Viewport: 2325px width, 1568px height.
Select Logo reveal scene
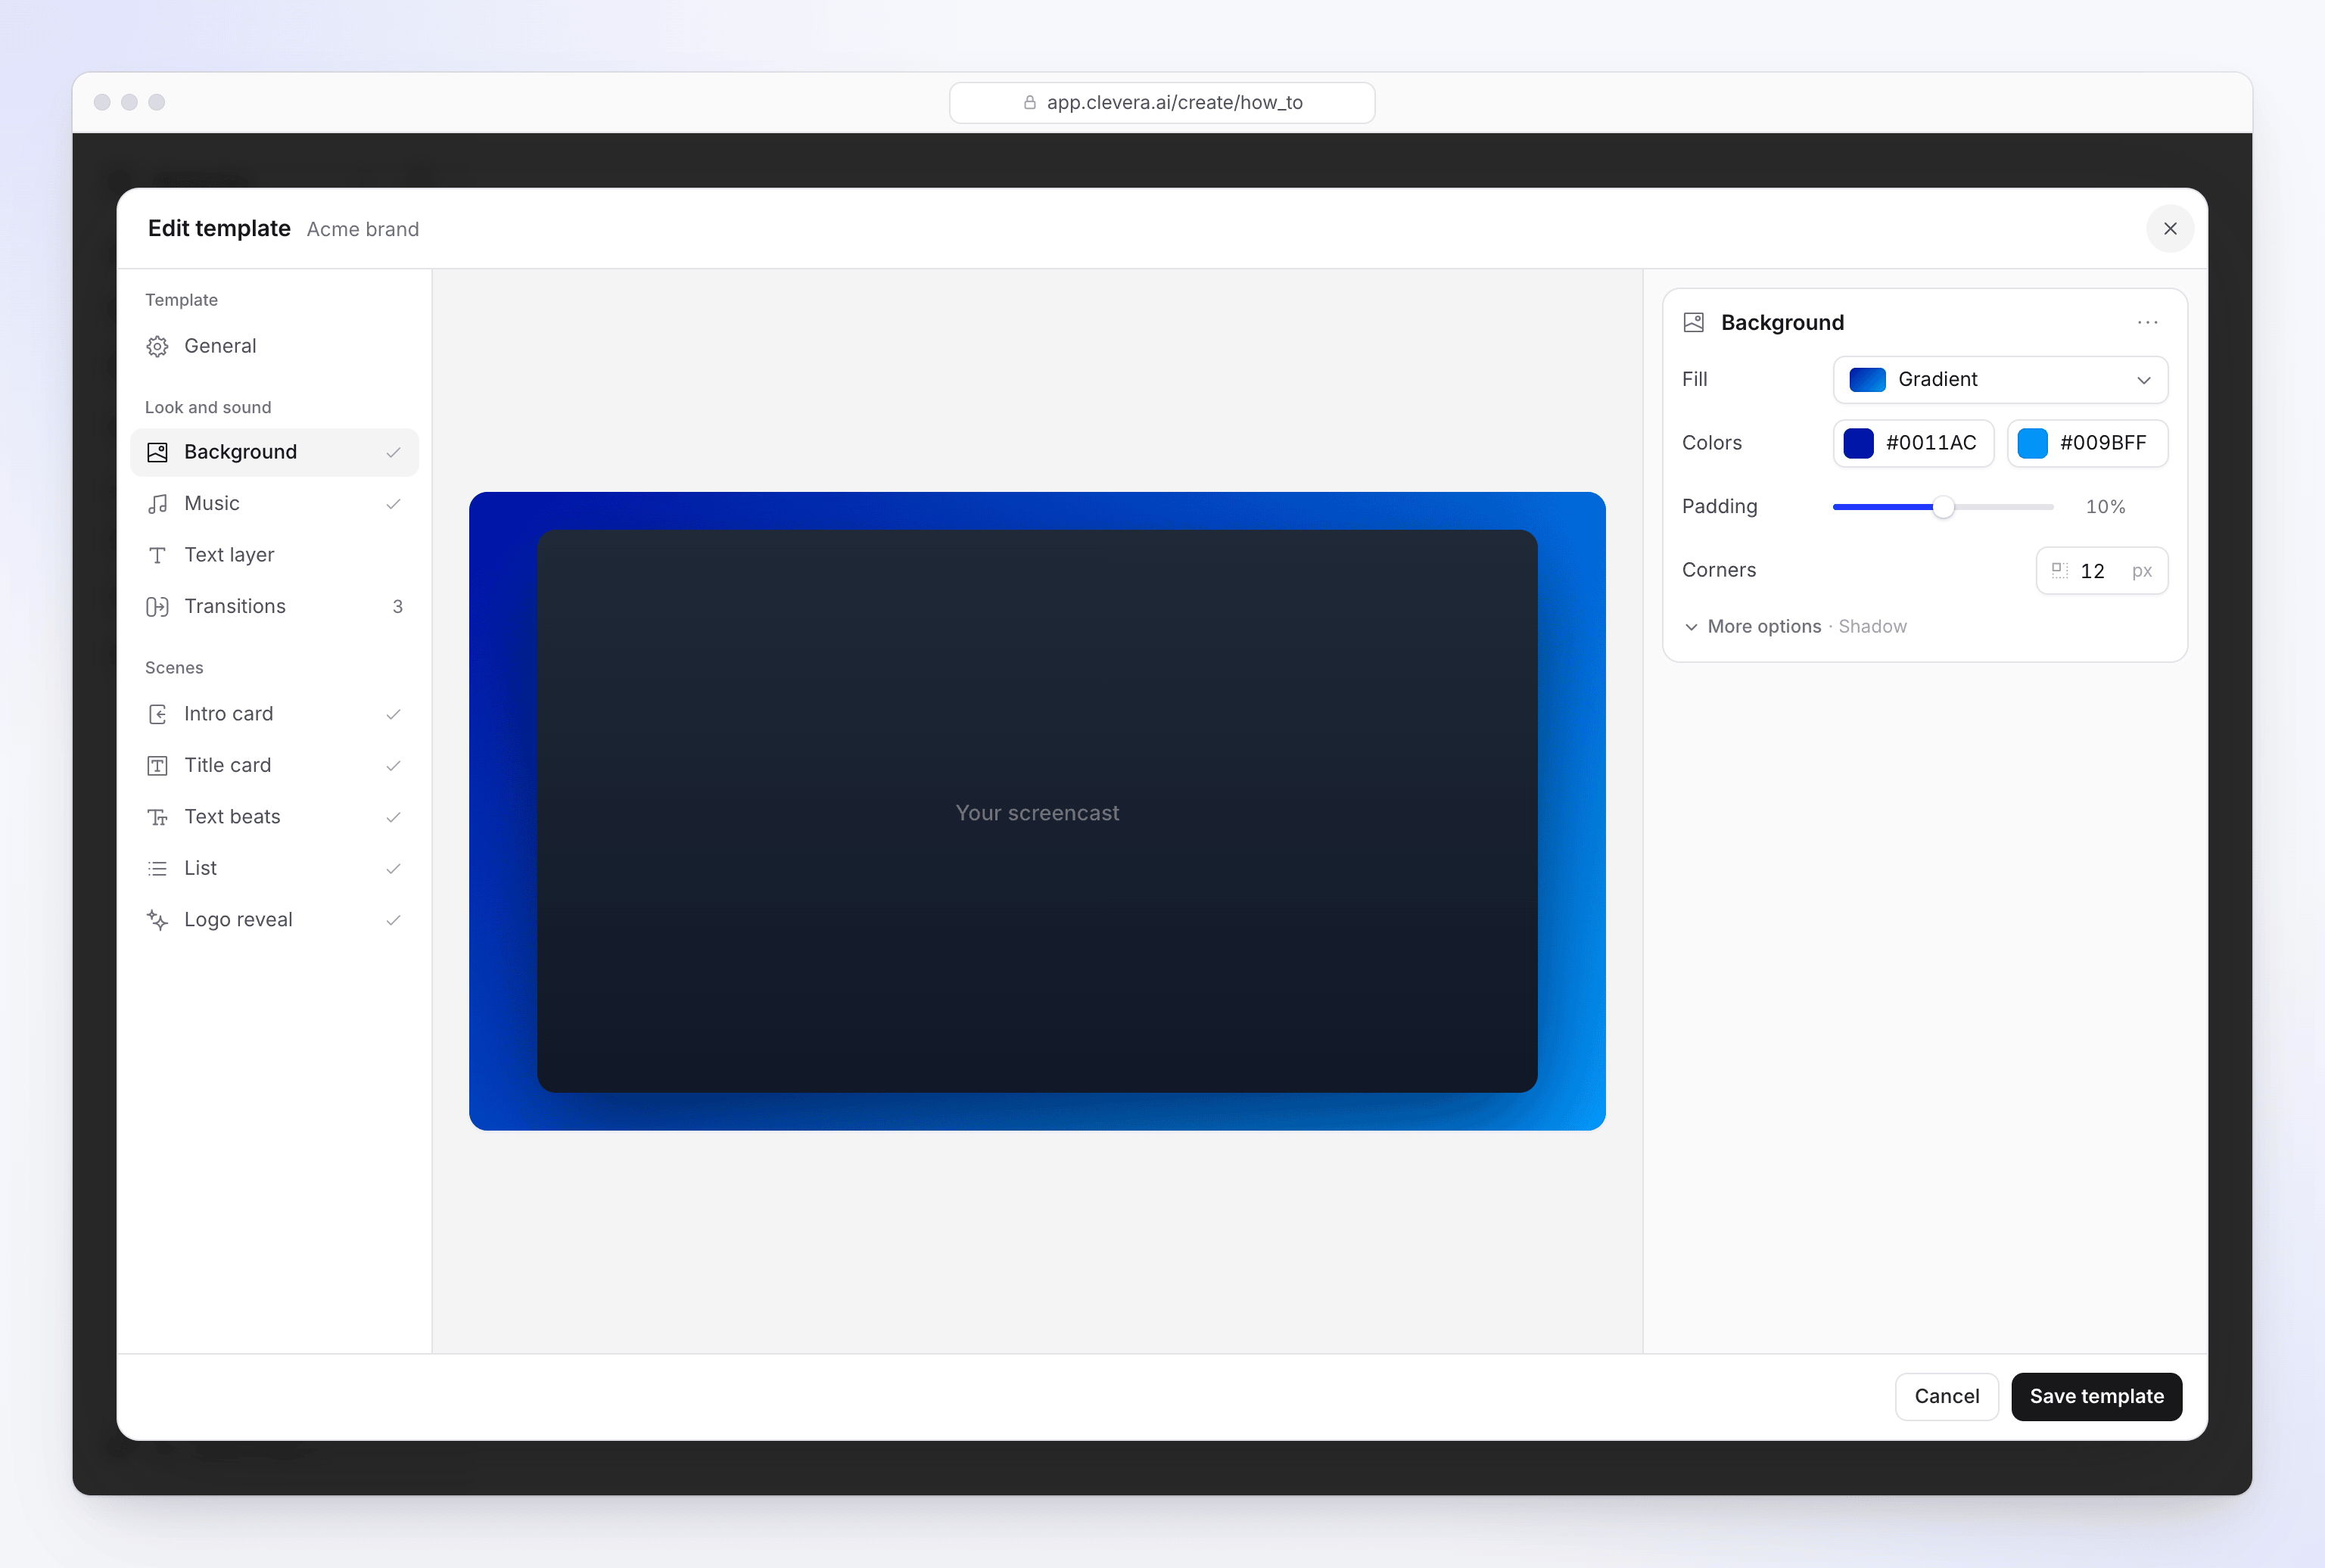[274, 920]
